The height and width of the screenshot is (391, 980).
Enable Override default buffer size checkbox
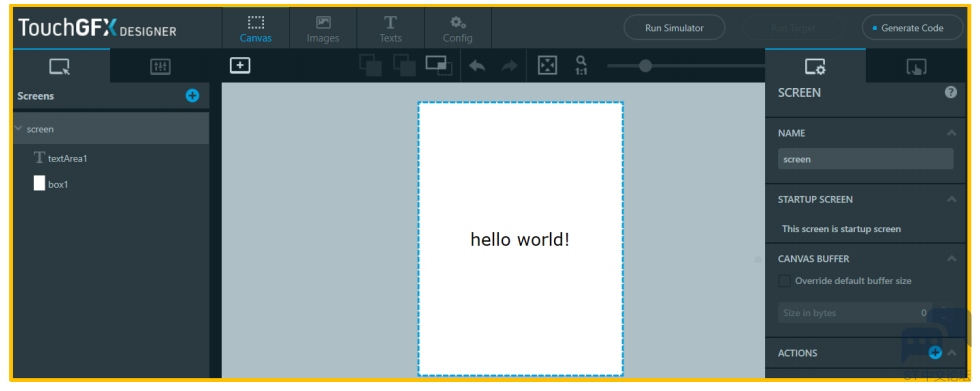coord(784,281)
